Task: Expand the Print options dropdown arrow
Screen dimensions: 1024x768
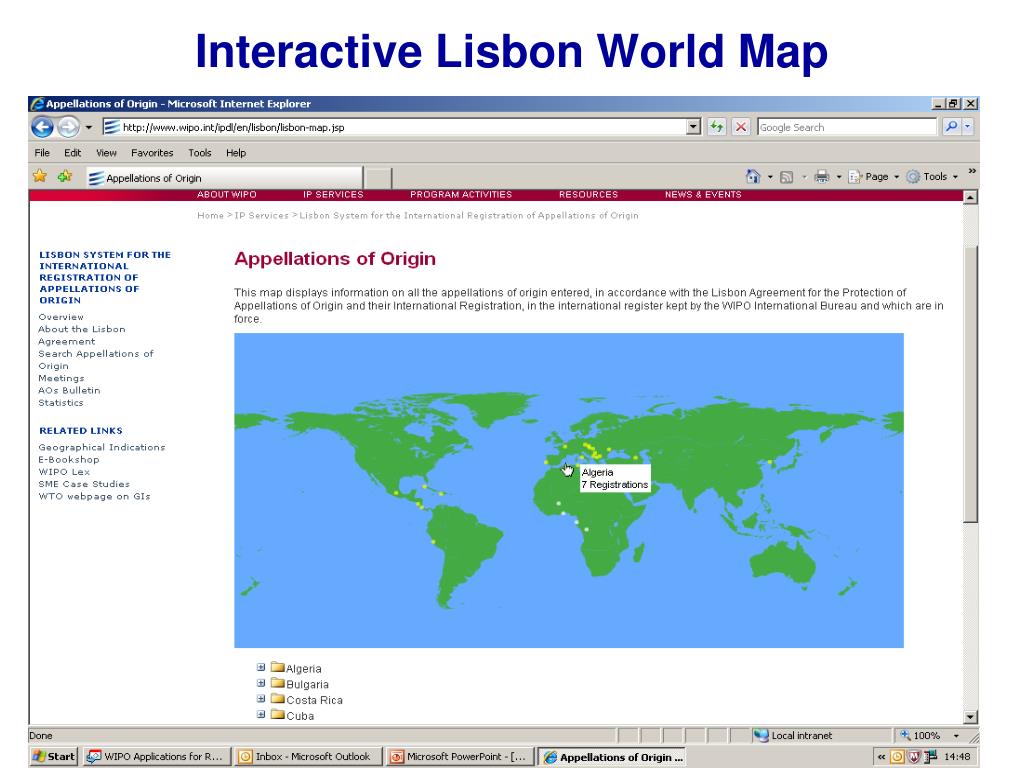Action: click(839, 177)
